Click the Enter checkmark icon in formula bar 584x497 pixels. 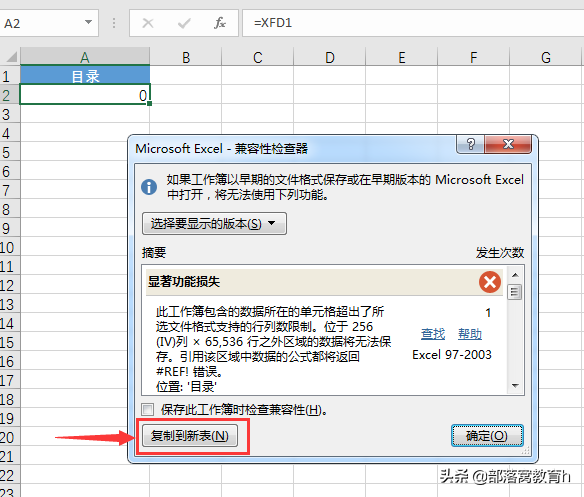[184, 23]
